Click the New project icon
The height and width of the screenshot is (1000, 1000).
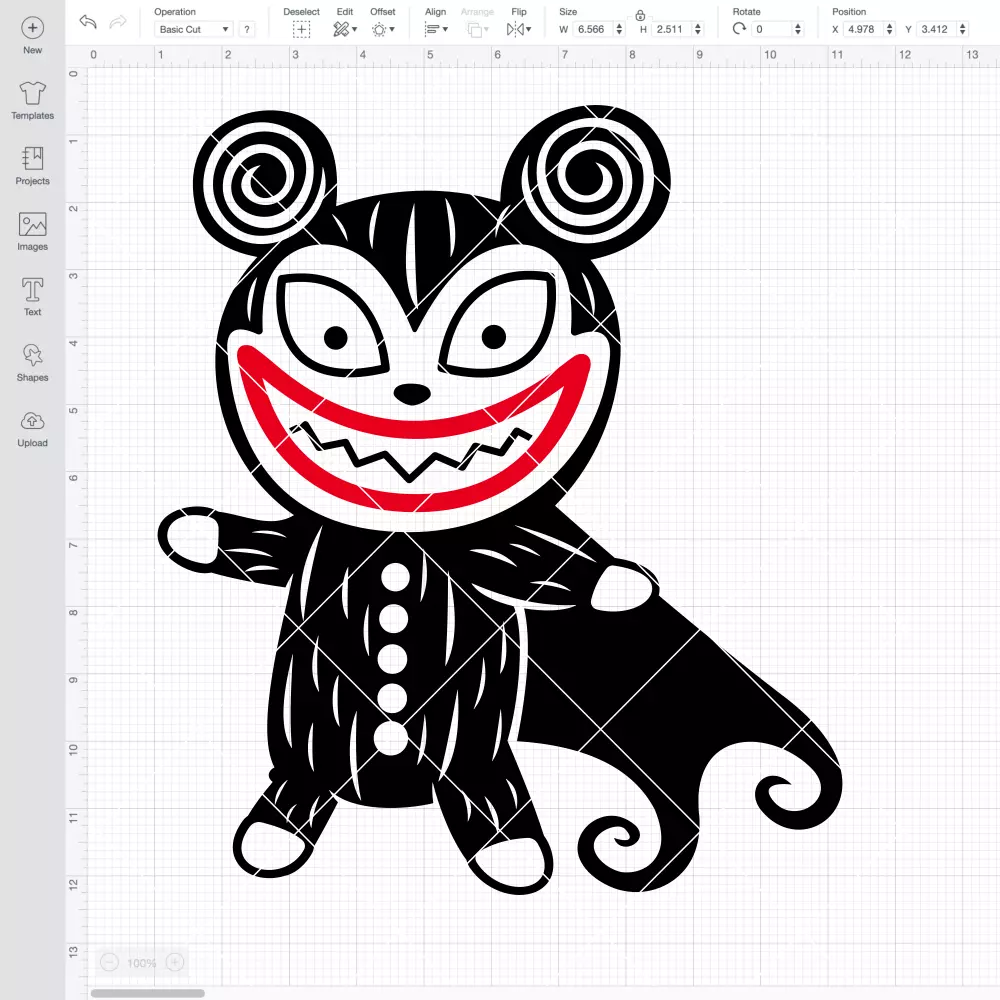coord(33,28)
